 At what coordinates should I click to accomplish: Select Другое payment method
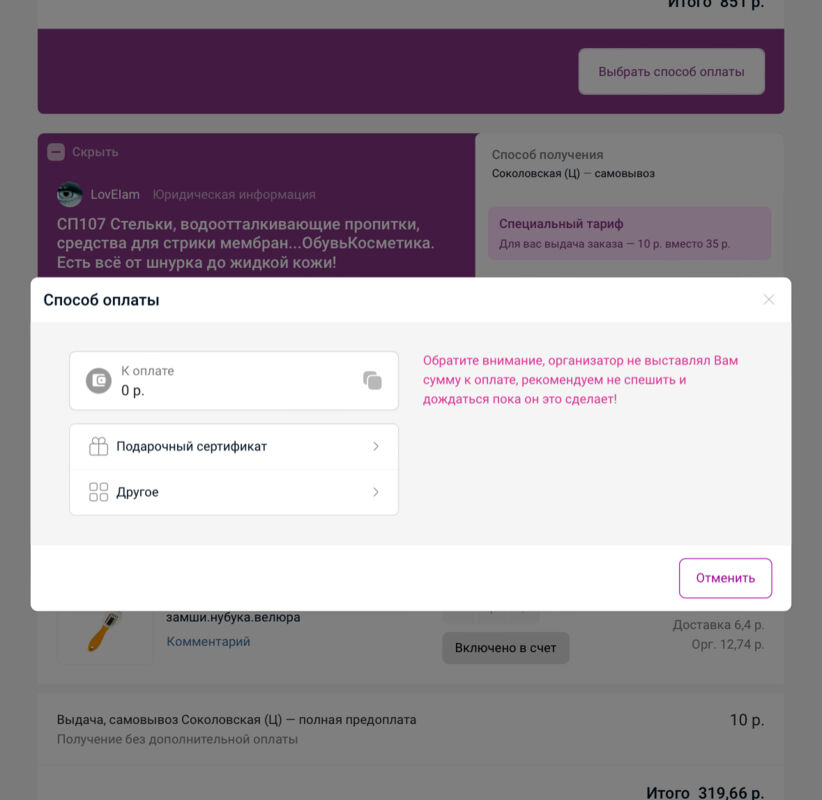pyautogui.click(x=137, y=492)
